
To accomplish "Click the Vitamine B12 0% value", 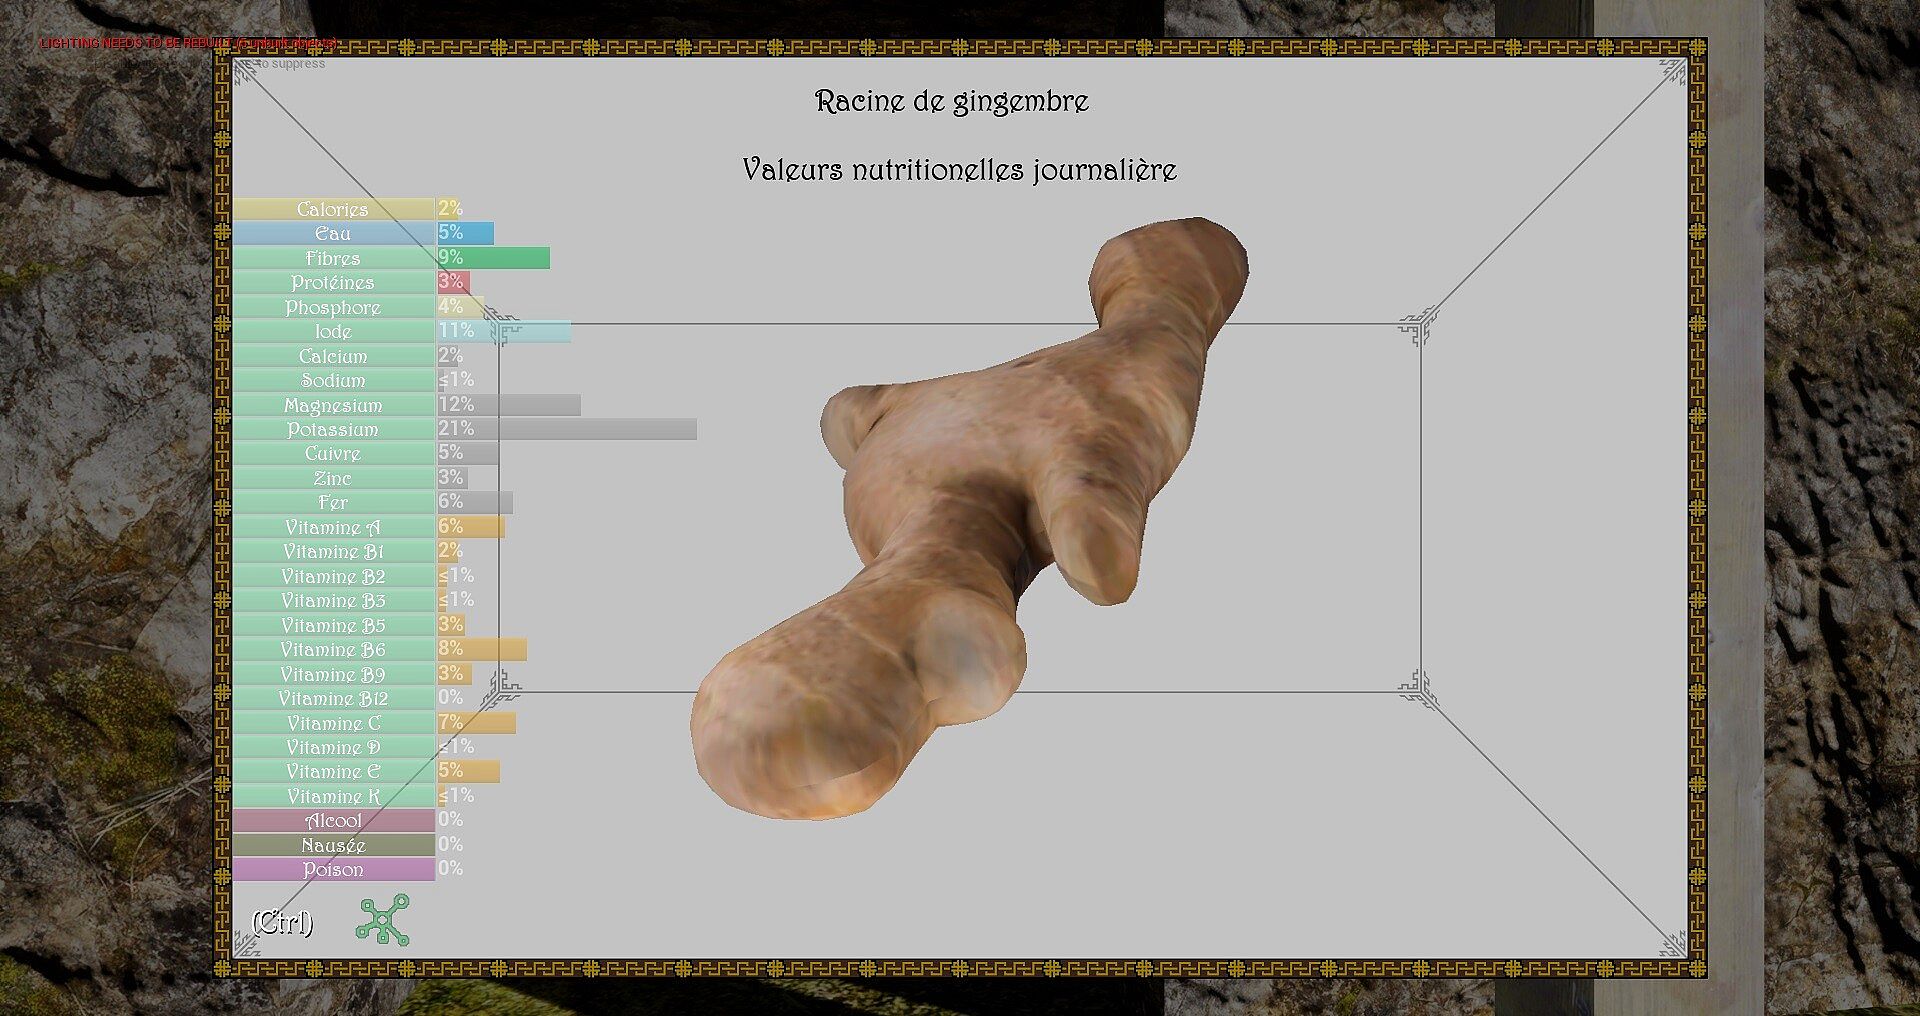I will coord(450,697).
